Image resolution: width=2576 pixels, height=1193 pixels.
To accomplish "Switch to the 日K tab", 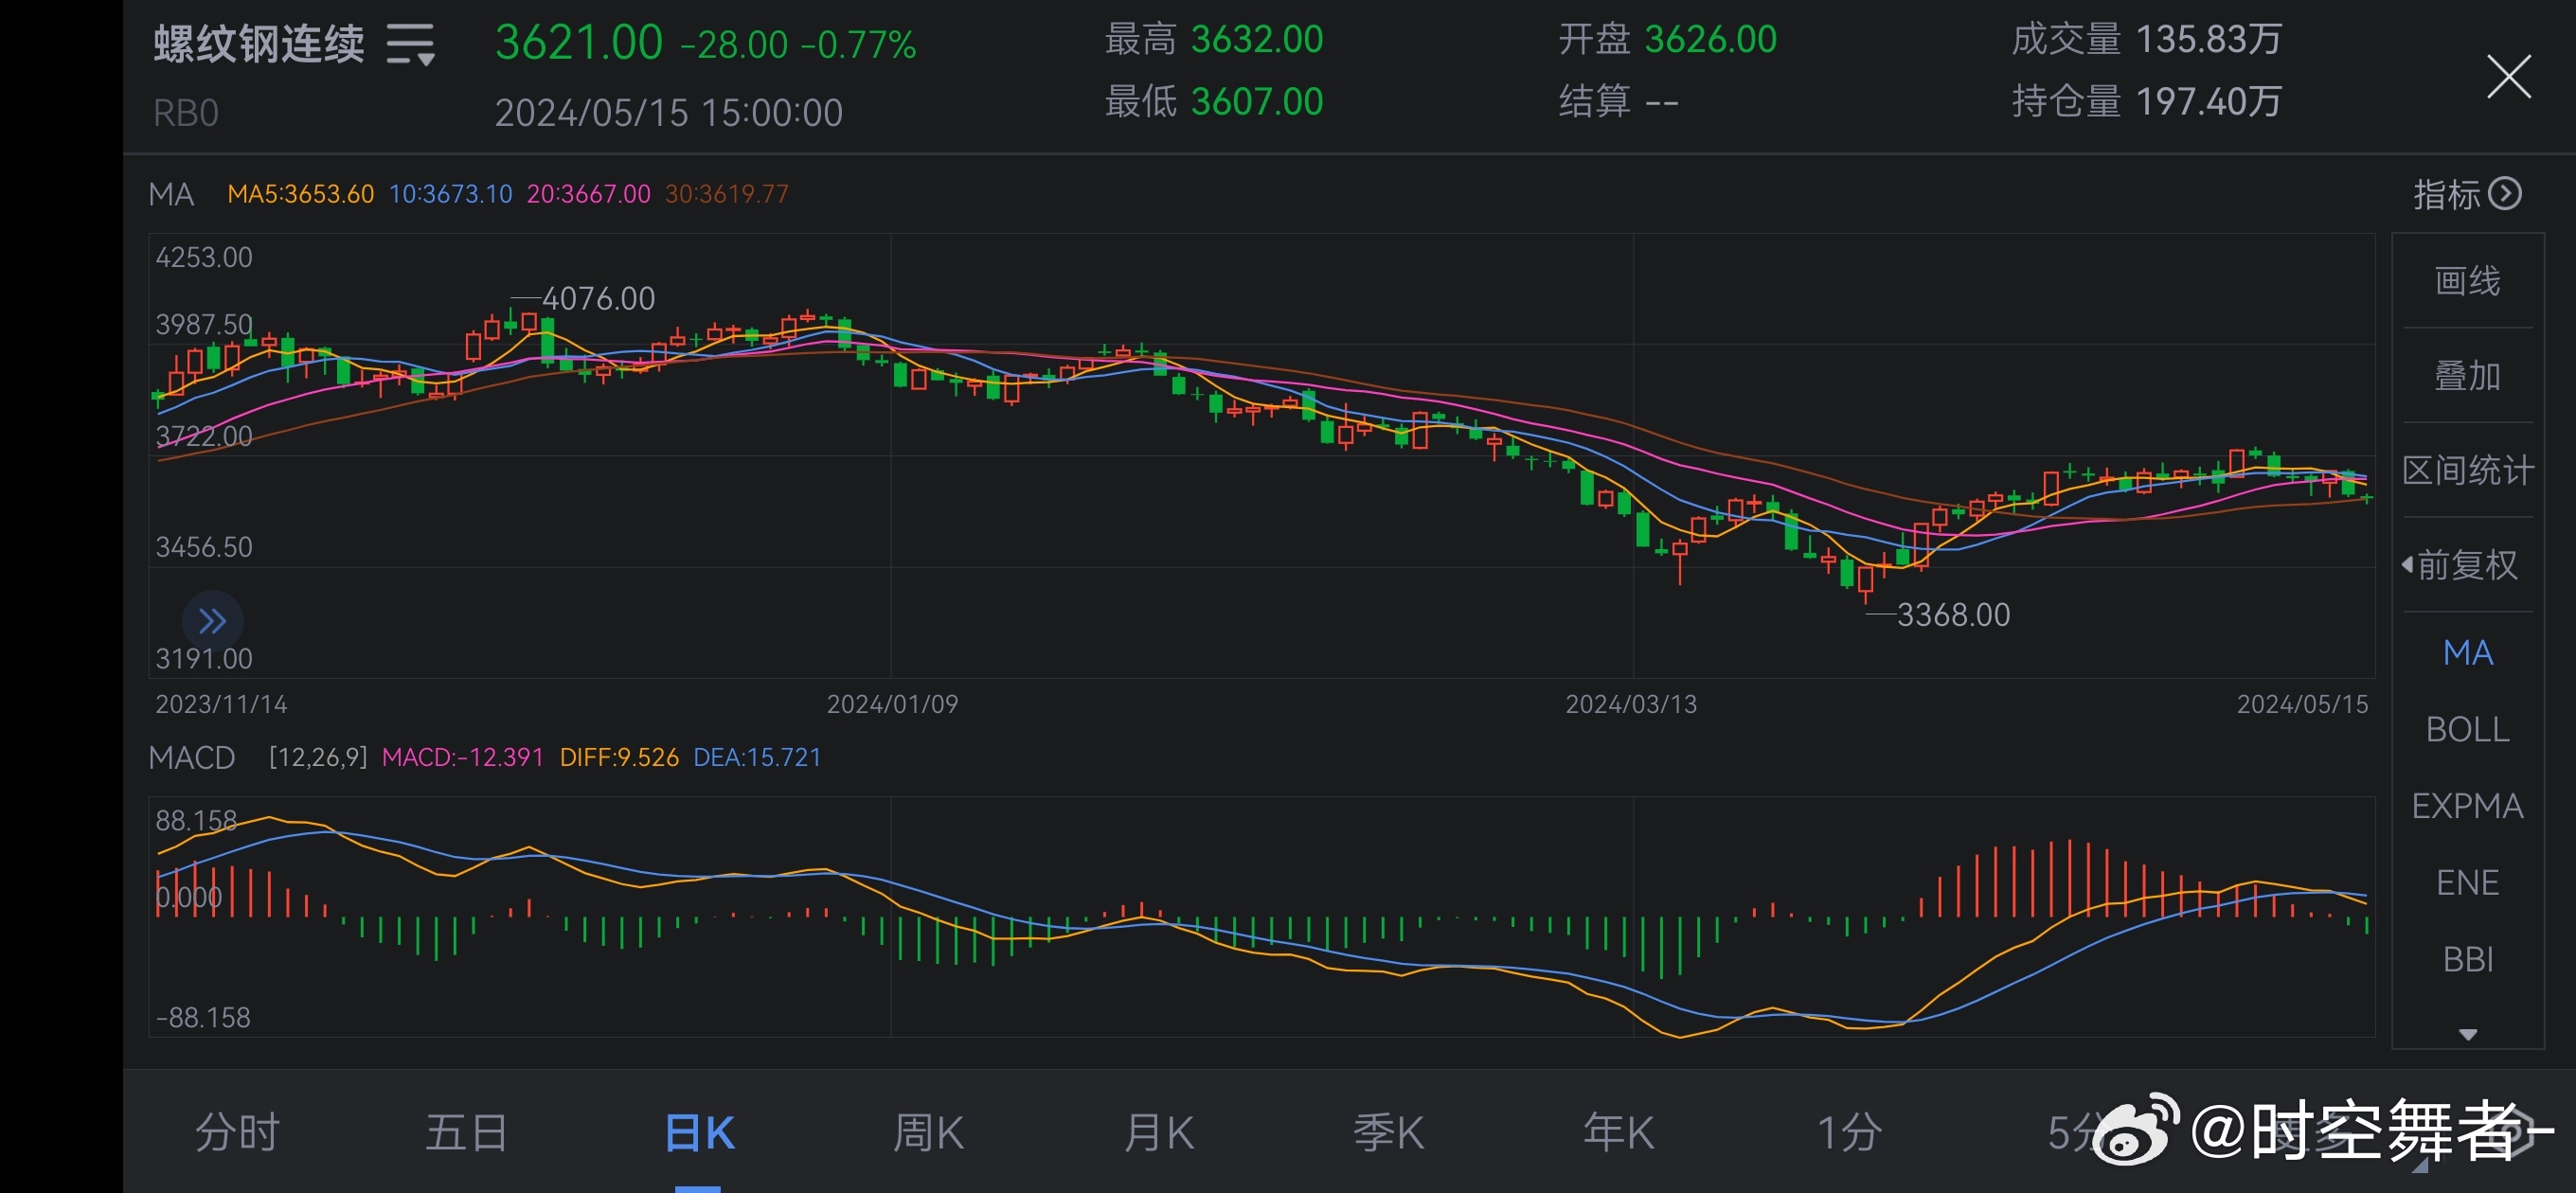I will 699,1133.
